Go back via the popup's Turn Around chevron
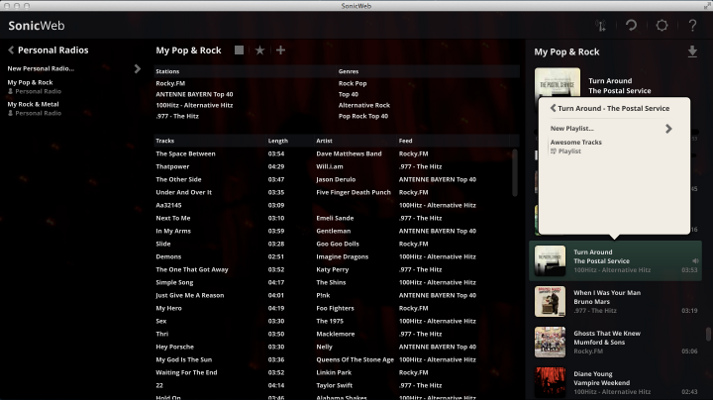This screenshot has height=400, width=713. tap(553, 107)
